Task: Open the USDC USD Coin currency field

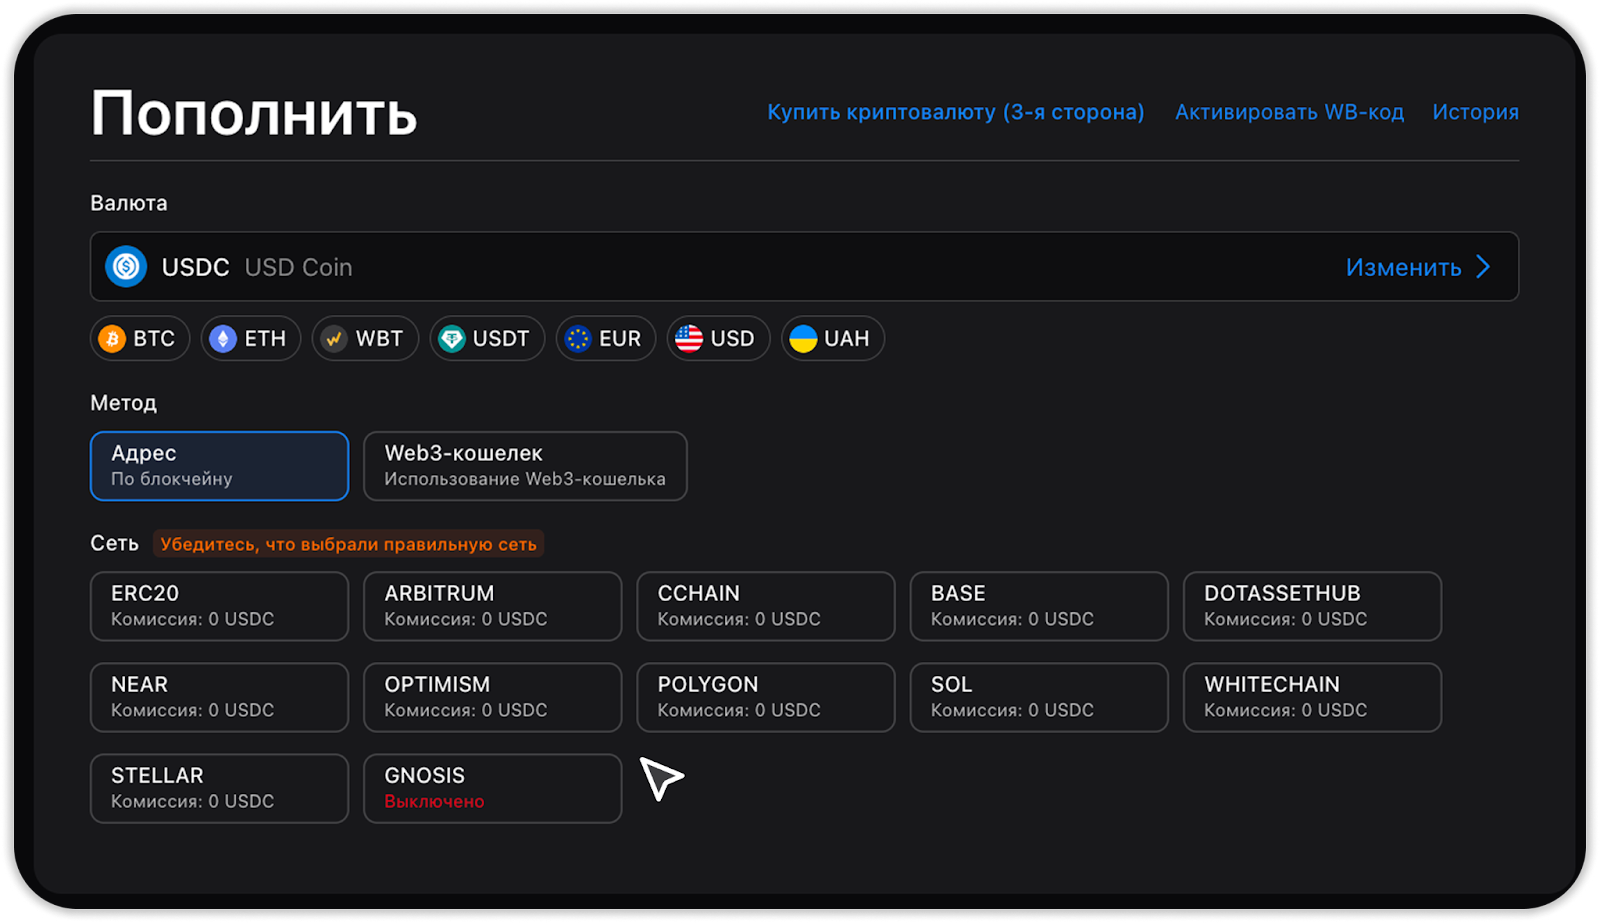Action: [700, 267]
